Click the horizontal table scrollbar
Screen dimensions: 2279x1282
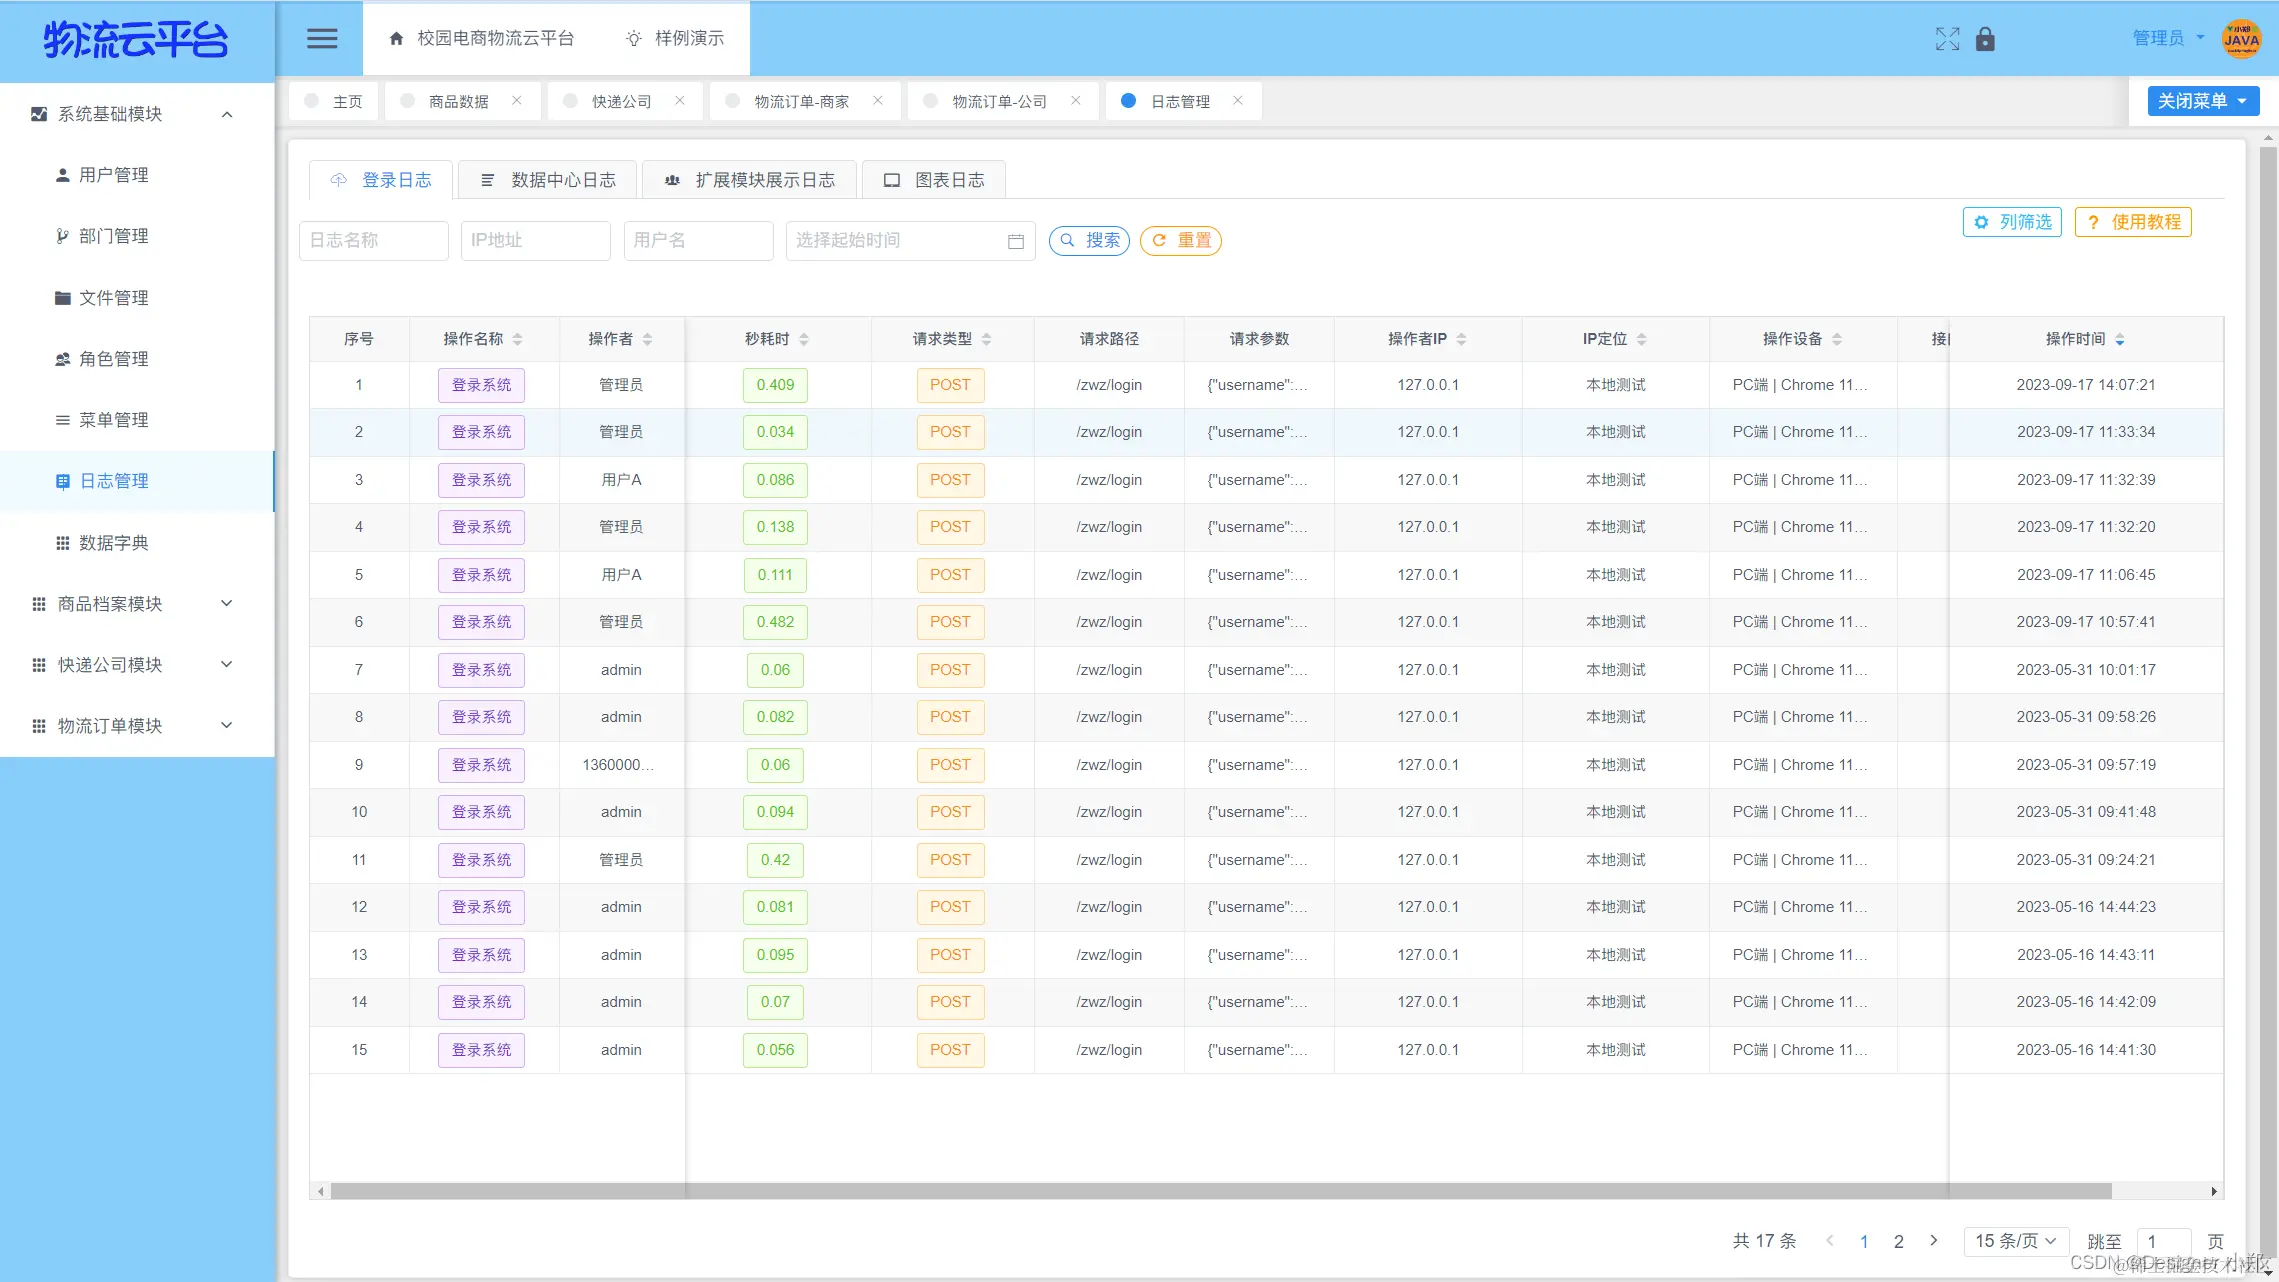1220,1191
